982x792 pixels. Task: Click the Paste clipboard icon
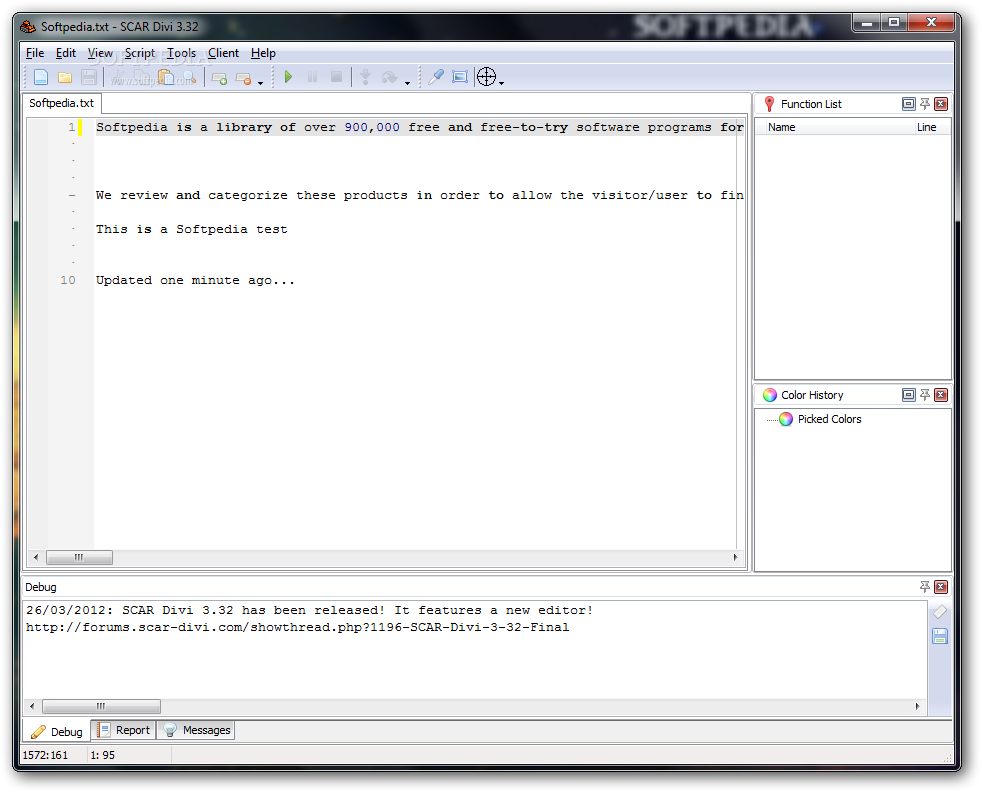tap(166, 77)
